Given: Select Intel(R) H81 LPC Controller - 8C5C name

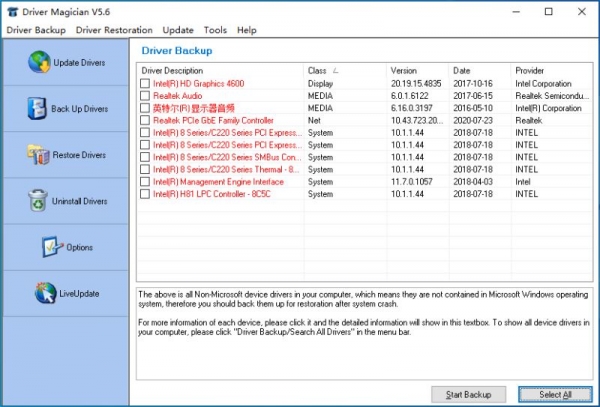Looking at the screenshot, I should (212, 194).
